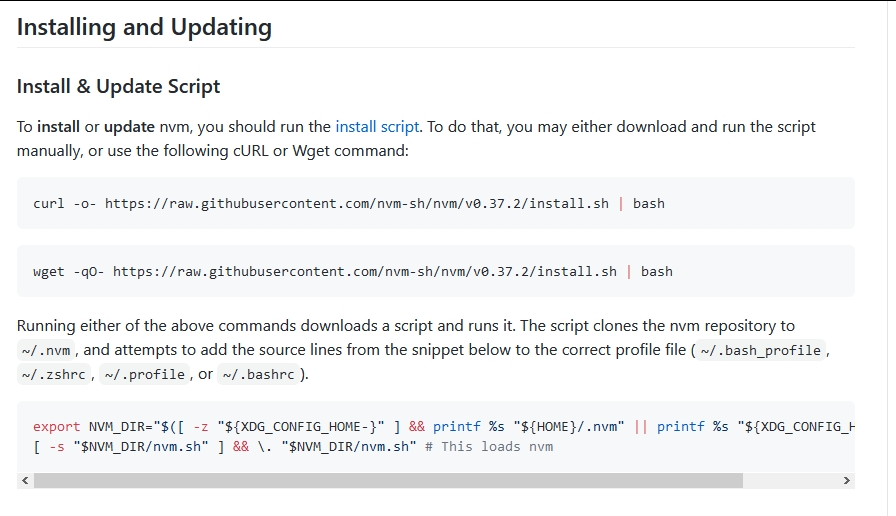
Task: Click the "Install & Update Script" subheading
Action: (x=118, y=86)
